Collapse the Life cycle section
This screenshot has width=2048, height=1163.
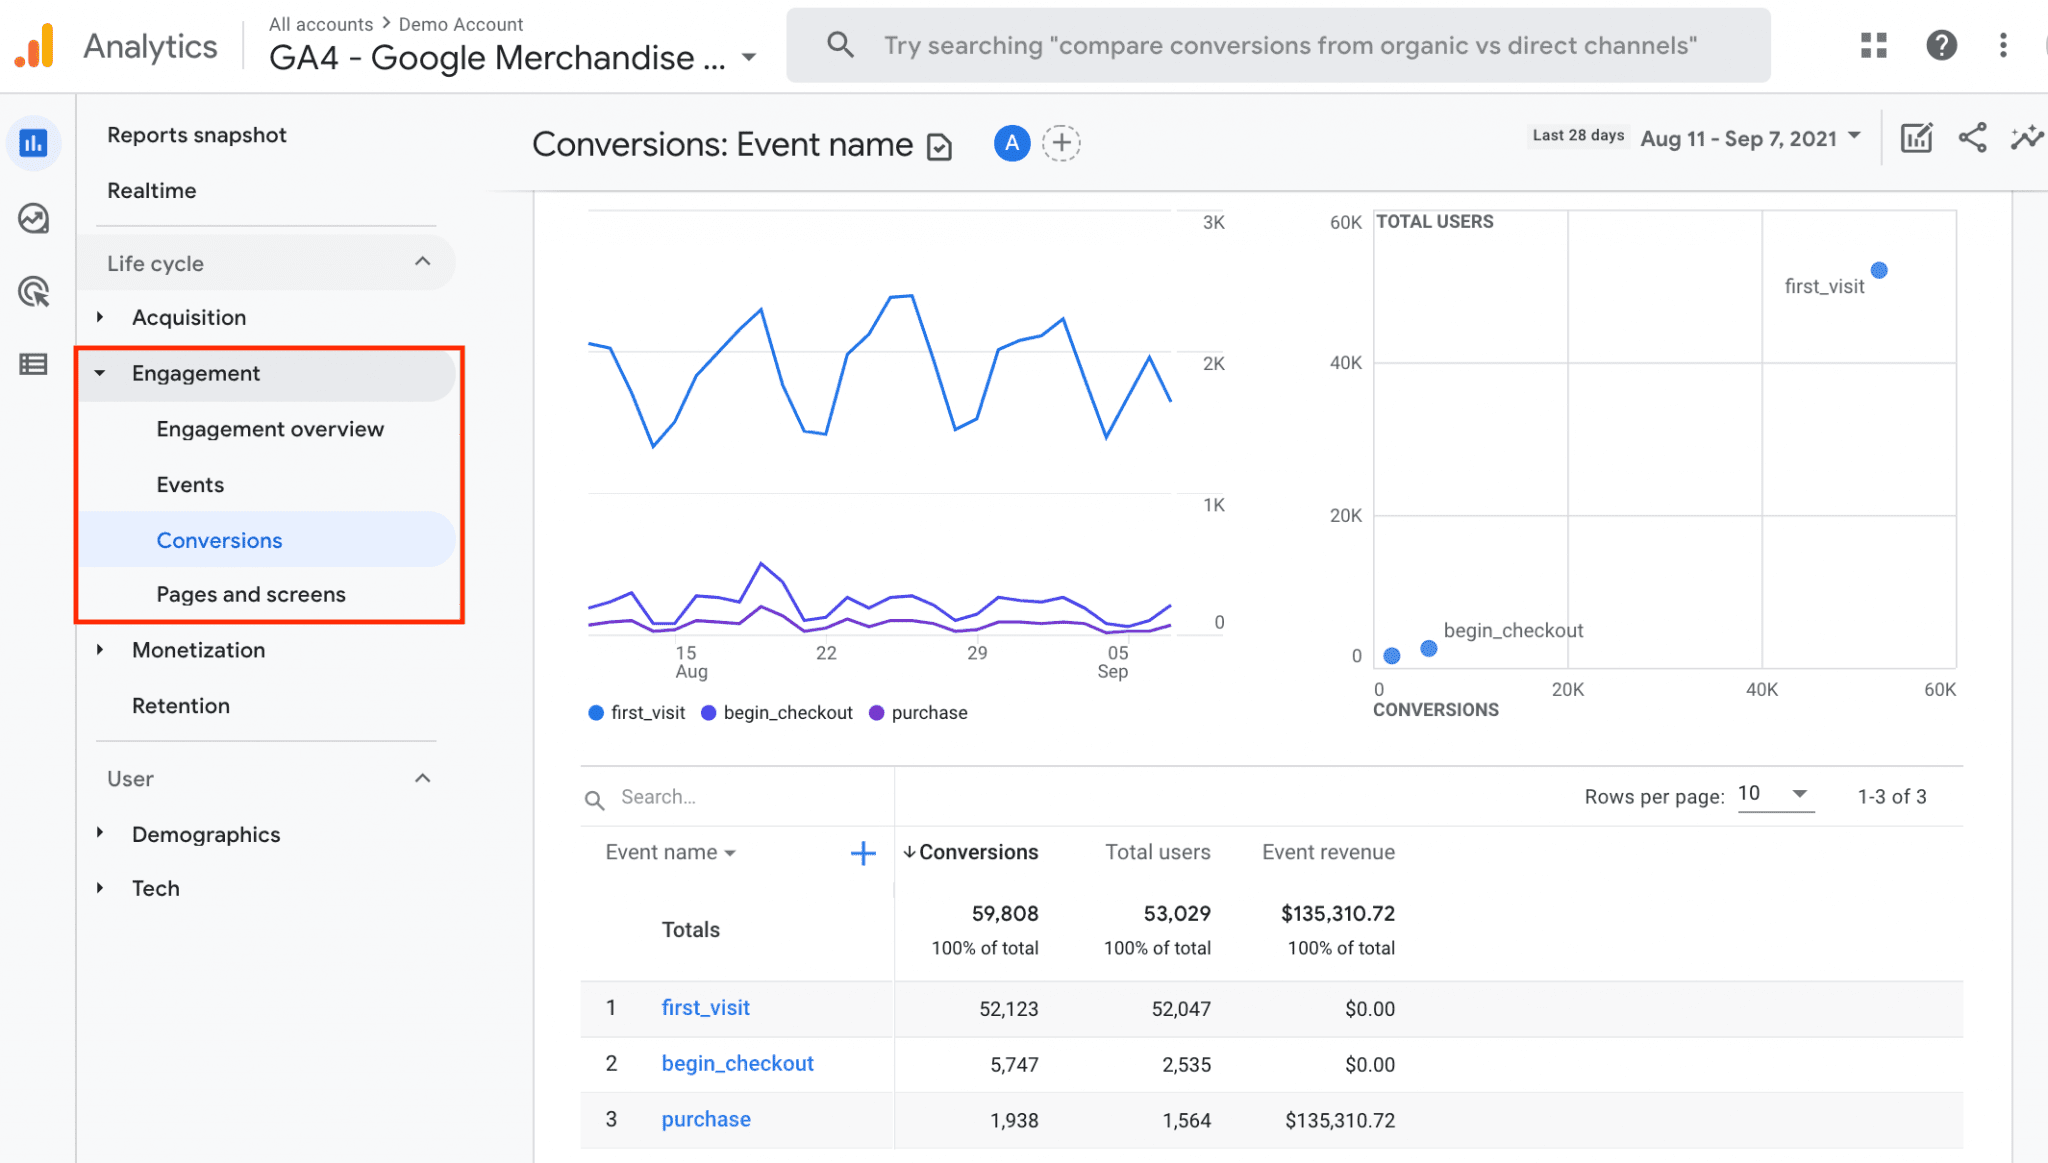(422, 263)
